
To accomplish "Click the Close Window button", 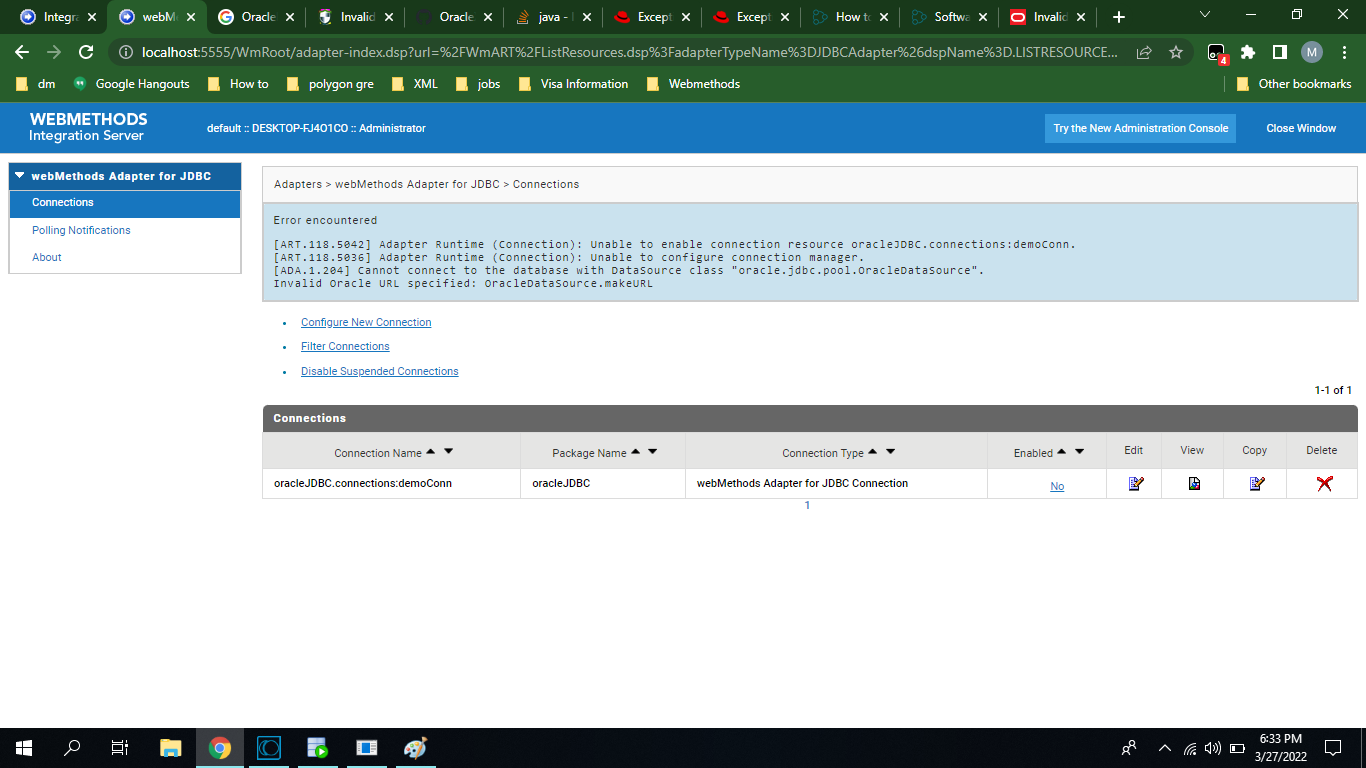I will tap(1300, 128).
